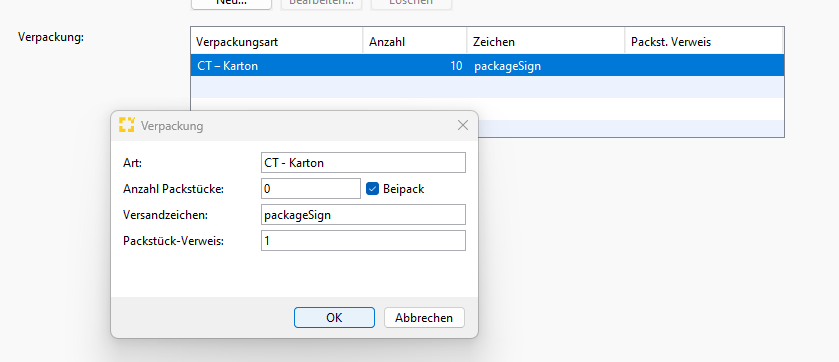Focus the Art field containing CT - Karton
The height and width of the screenshot is (362, 839).
point(363,163)
